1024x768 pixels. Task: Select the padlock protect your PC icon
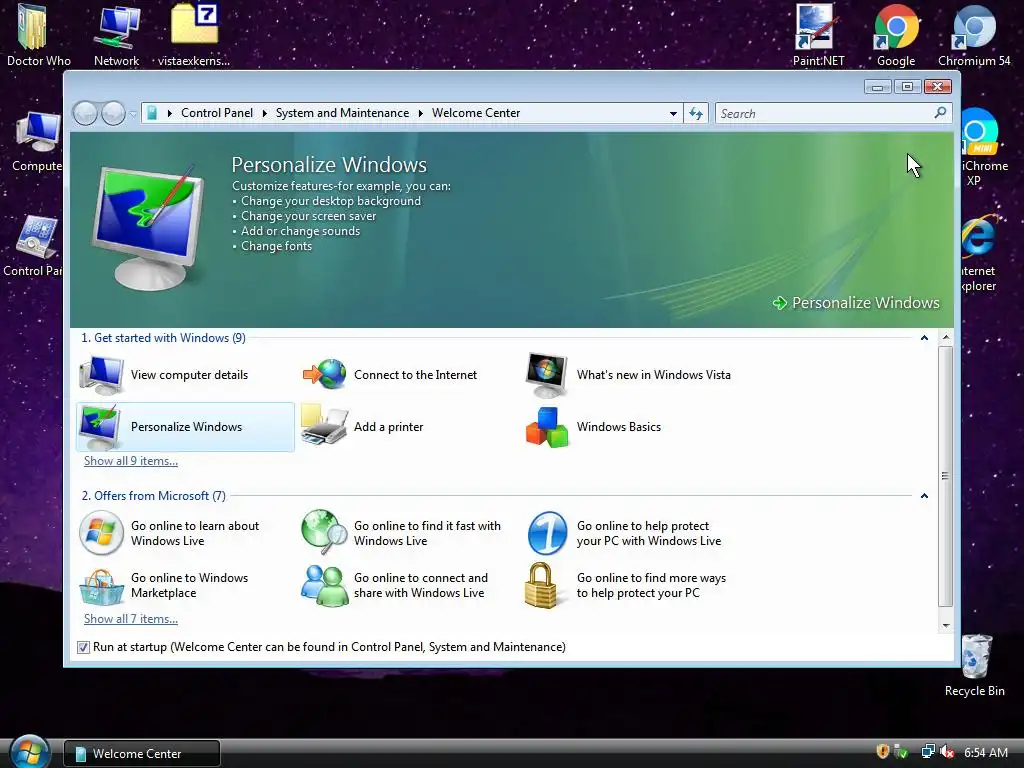coord(541,585)
